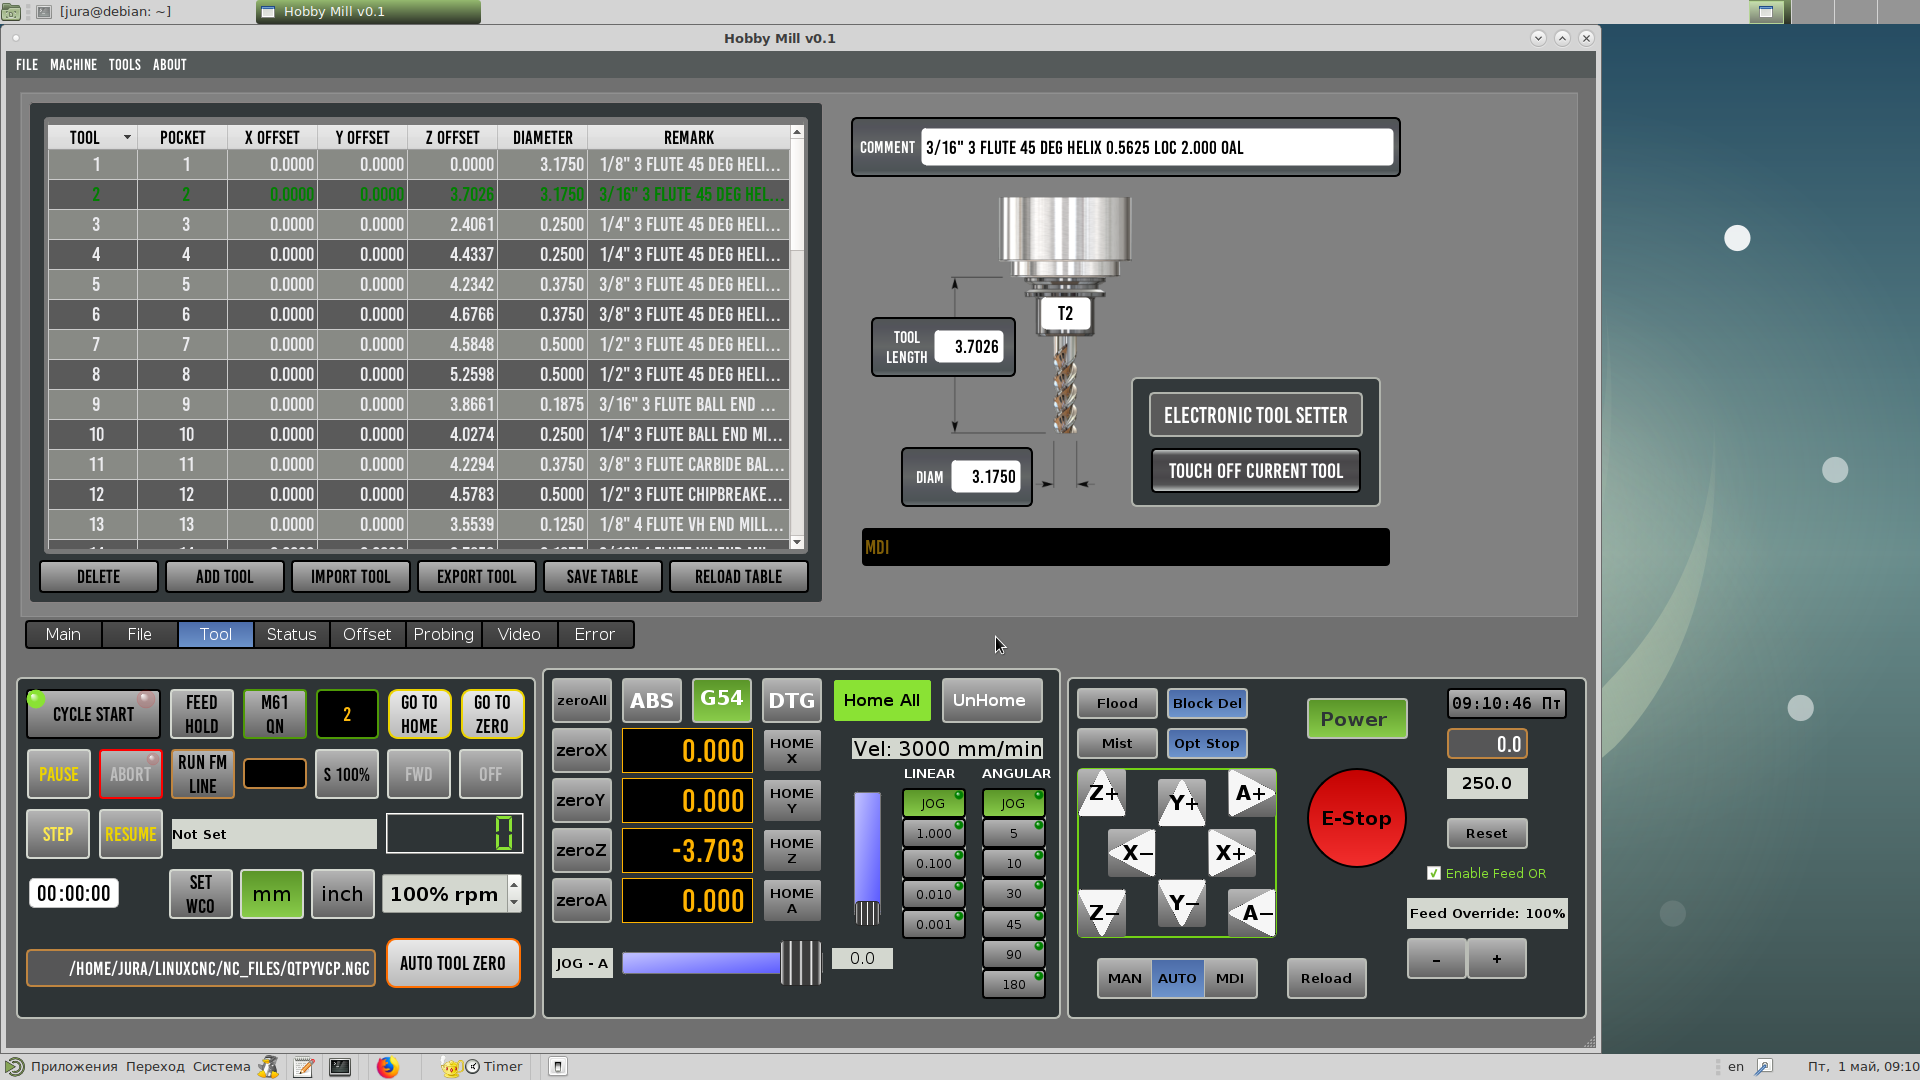Open the MACHINE menu
The height and width of the screenshot is (1080, 1920).
tap(73, 65)
